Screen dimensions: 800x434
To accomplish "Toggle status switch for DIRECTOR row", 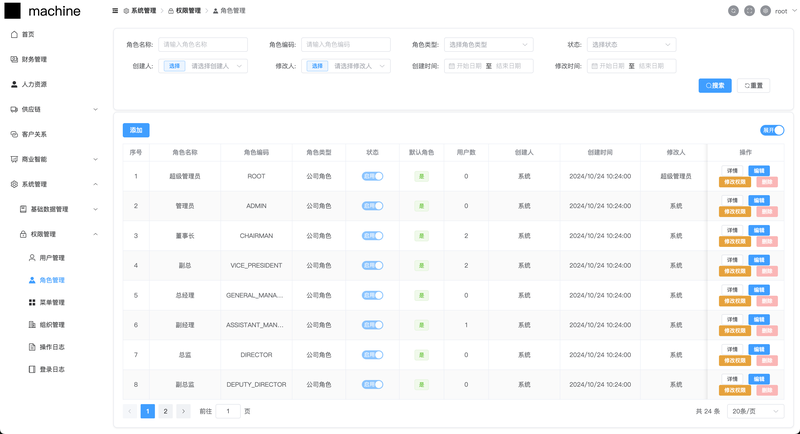I will tap(372, 354).
